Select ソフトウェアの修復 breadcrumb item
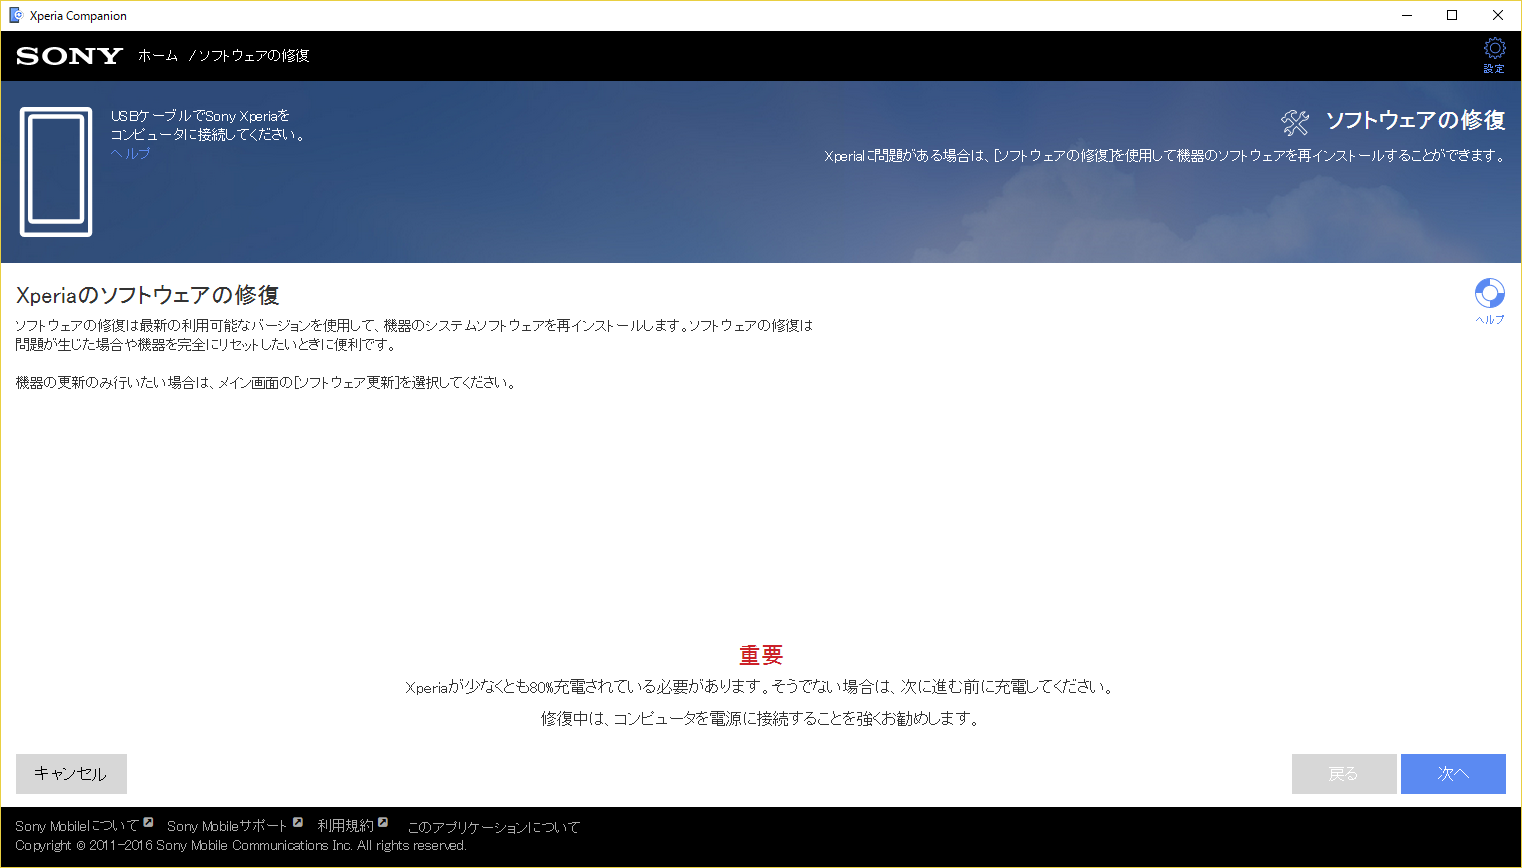 pos(254,56)
